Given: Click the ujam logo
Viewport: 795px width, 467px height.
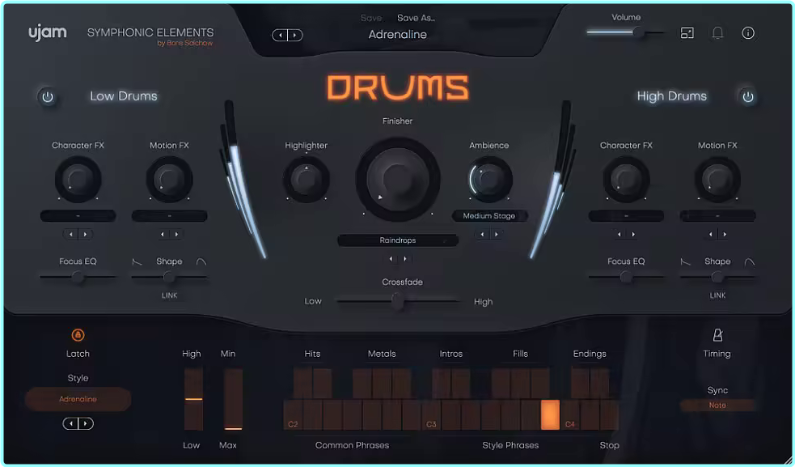Looking at the screenshot, I should (47, 33).
